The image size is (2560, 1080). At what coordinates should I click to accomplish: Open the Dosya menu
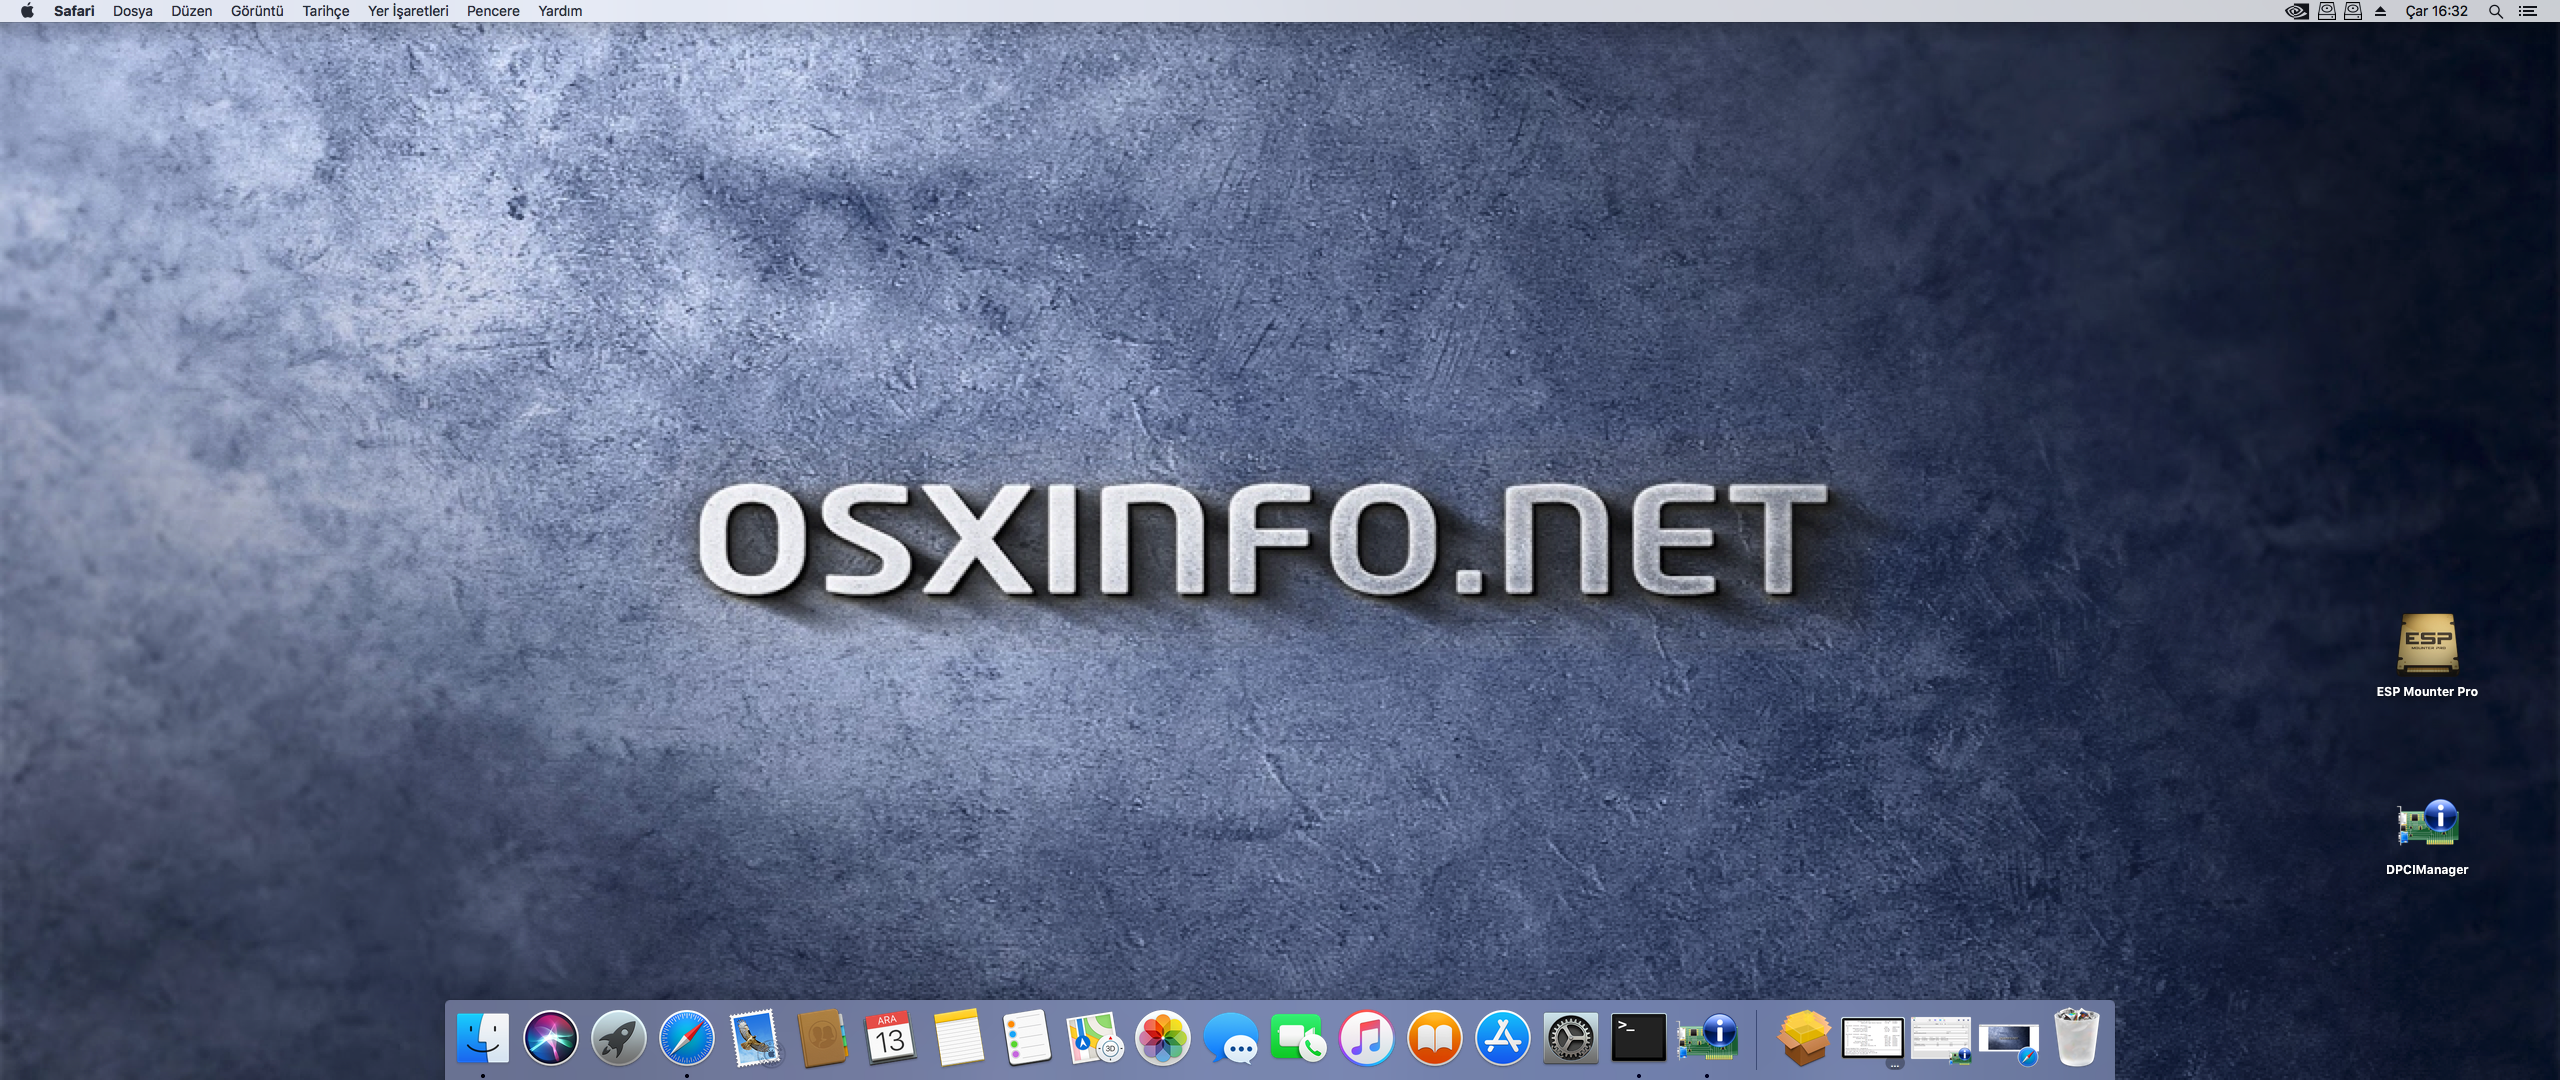[x=132, y=11]
